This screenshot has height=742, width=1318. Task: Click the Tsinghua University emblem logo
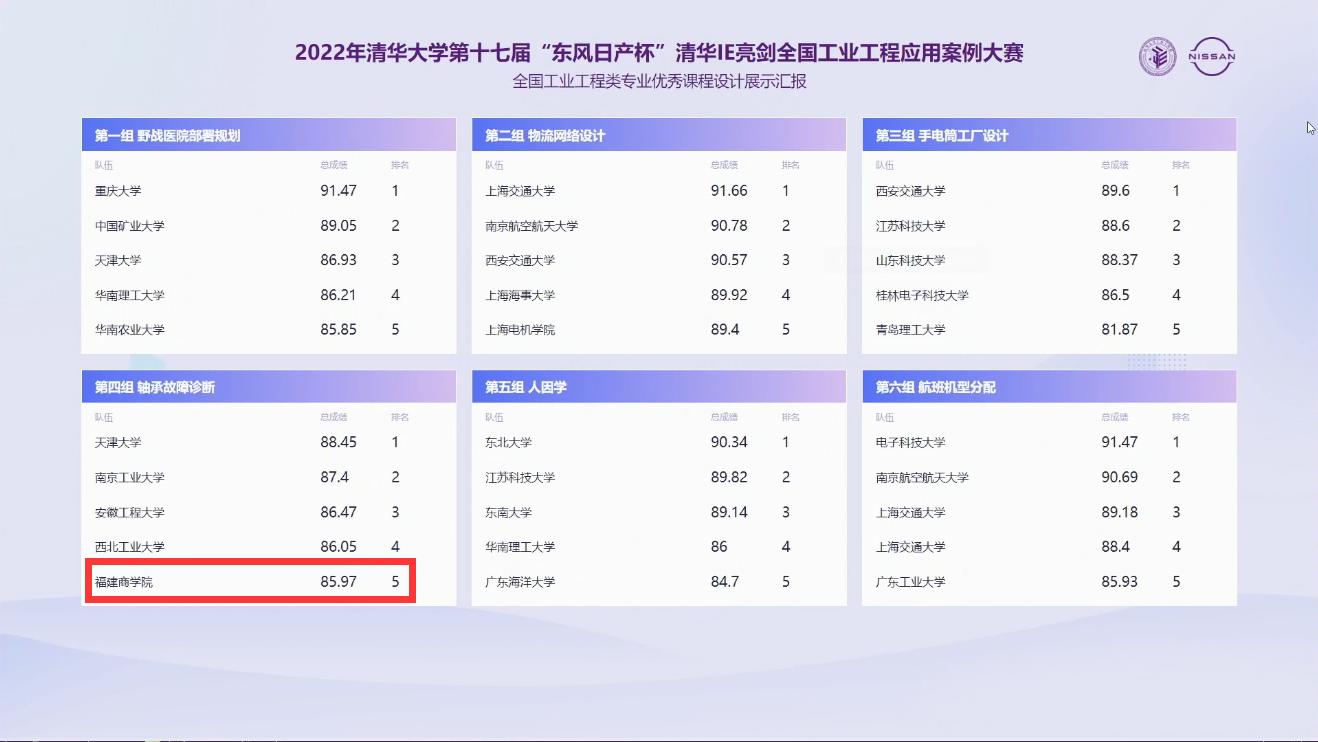[x=1159, y=57]
